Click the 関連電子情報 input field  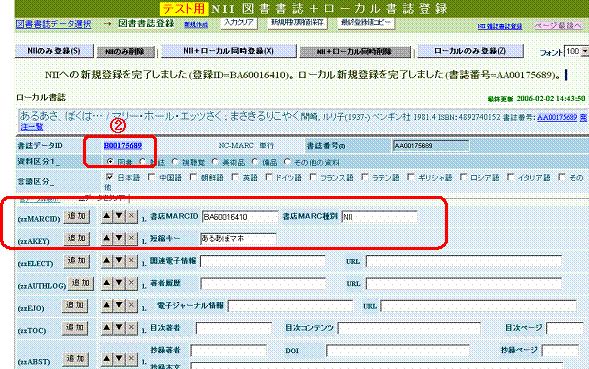tap(263, 261)
